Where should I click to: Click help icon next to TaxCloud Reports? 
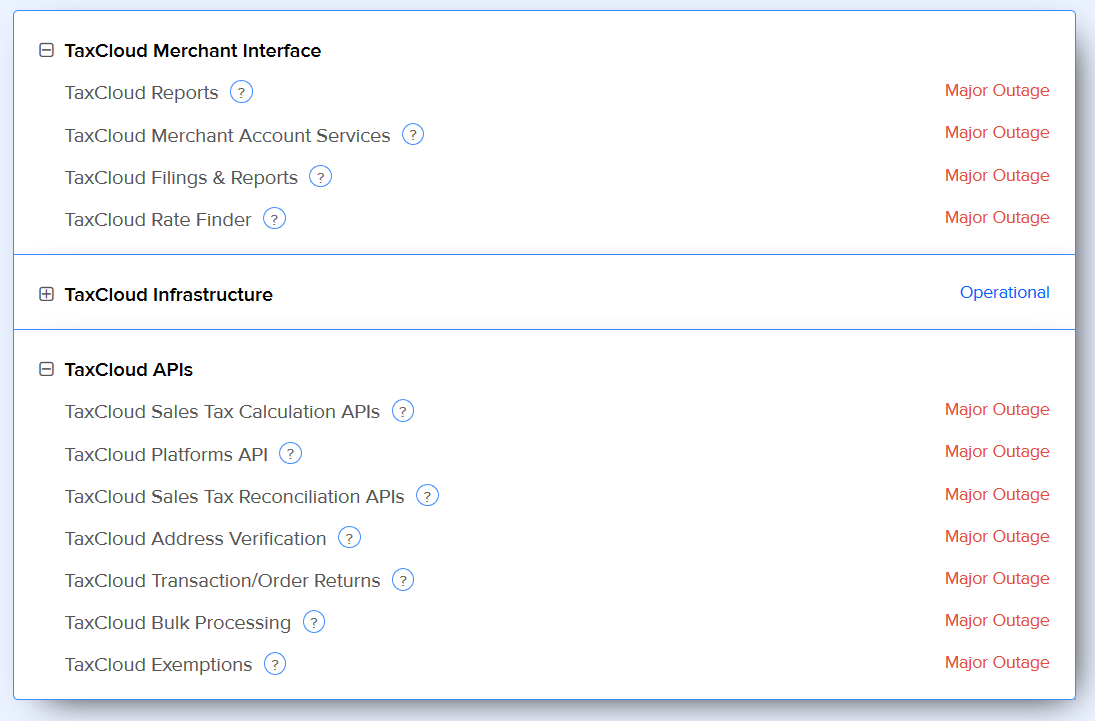point(241,92)
